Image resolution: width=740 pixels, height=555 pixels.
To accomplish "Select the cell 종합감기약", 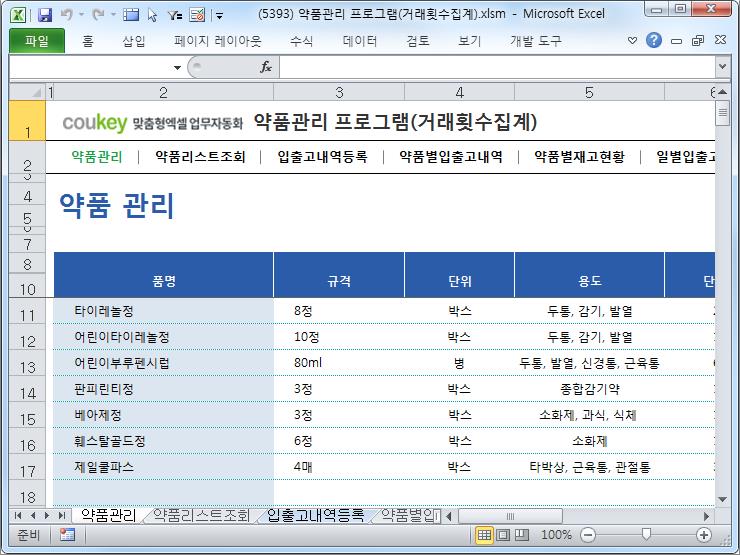I will click(x=589, y=389).
